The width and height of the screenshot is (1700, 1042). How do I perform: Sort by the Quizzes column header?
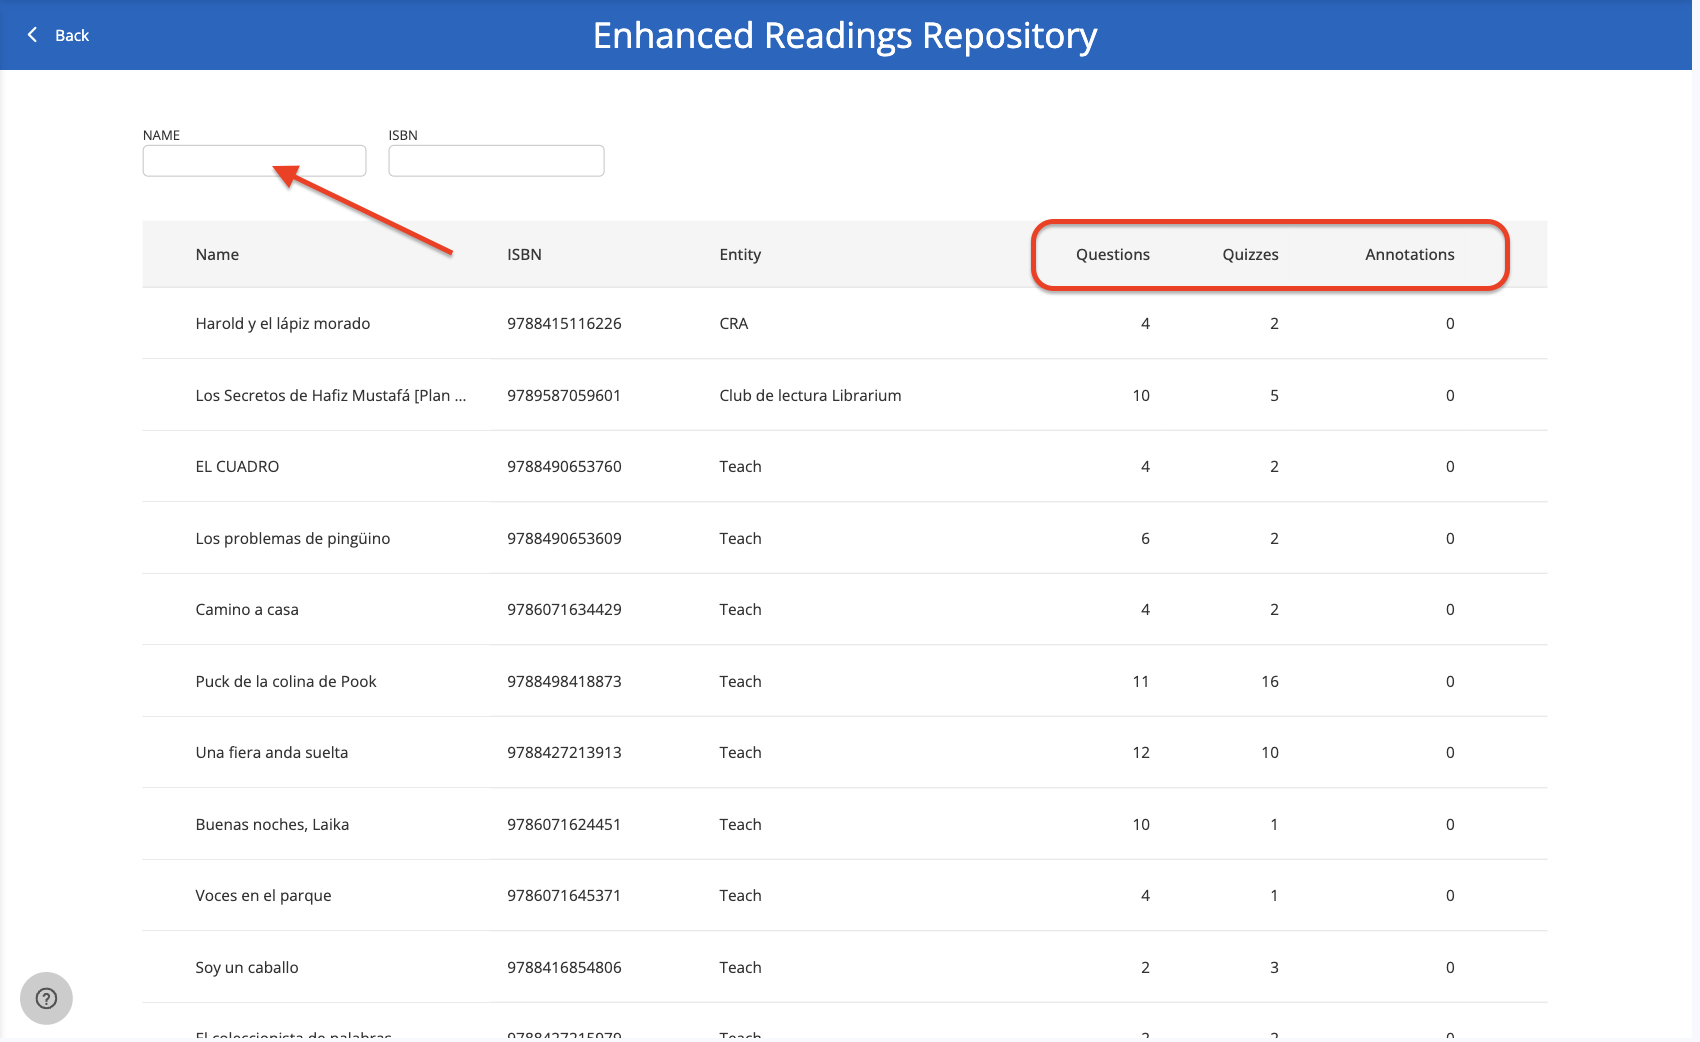[x=1250, y=254]
